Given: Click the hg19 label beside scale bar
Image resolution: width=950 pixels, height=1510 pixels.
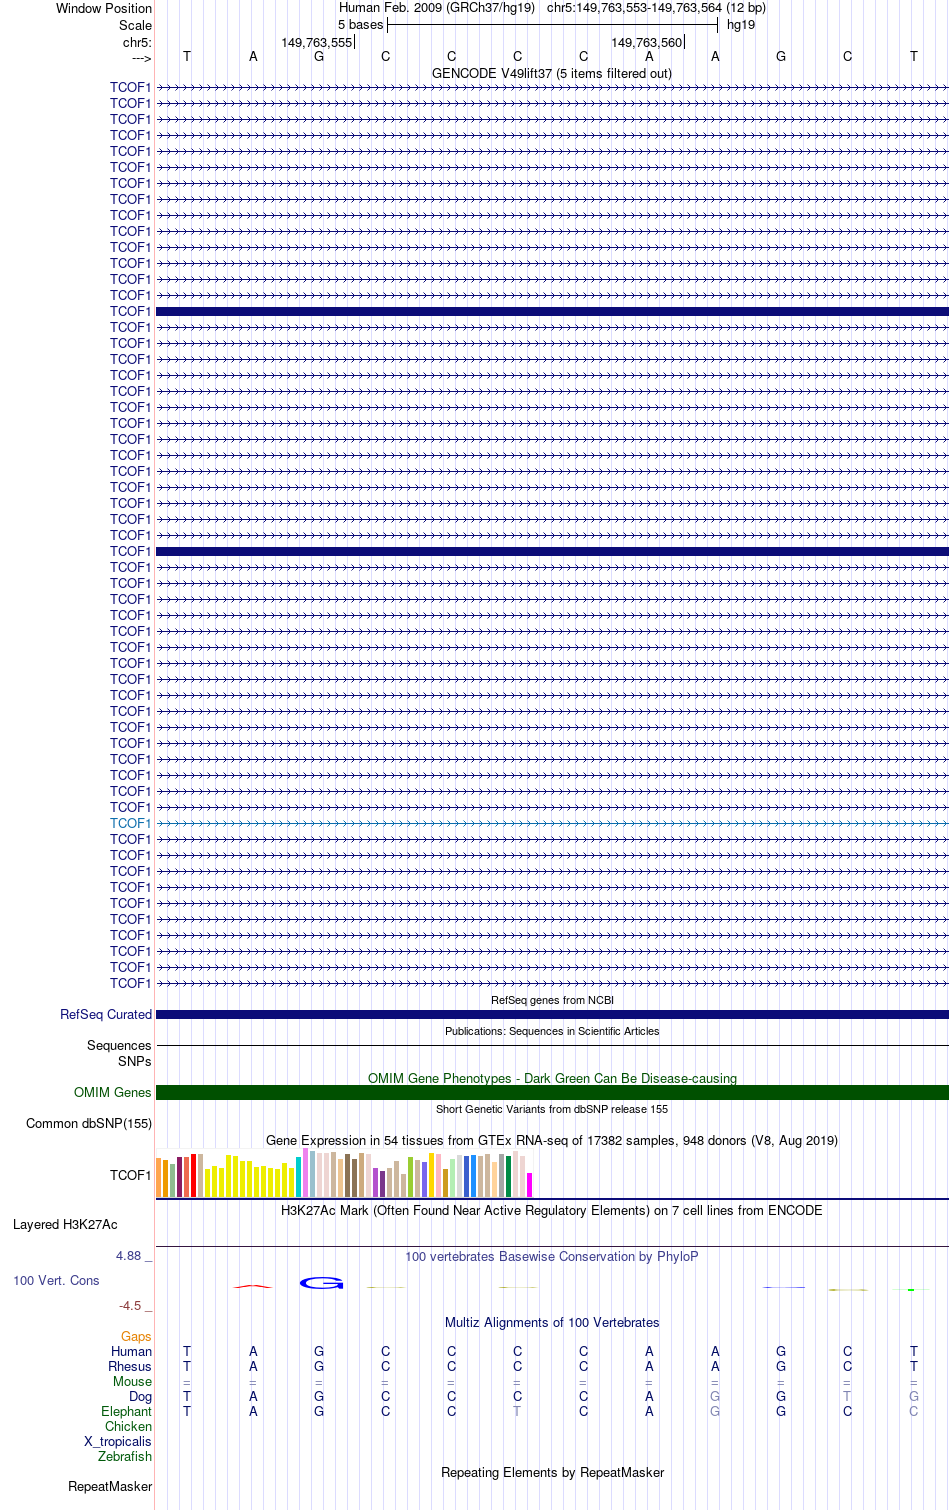Looking at the screenshot, I should coord(741,25).
